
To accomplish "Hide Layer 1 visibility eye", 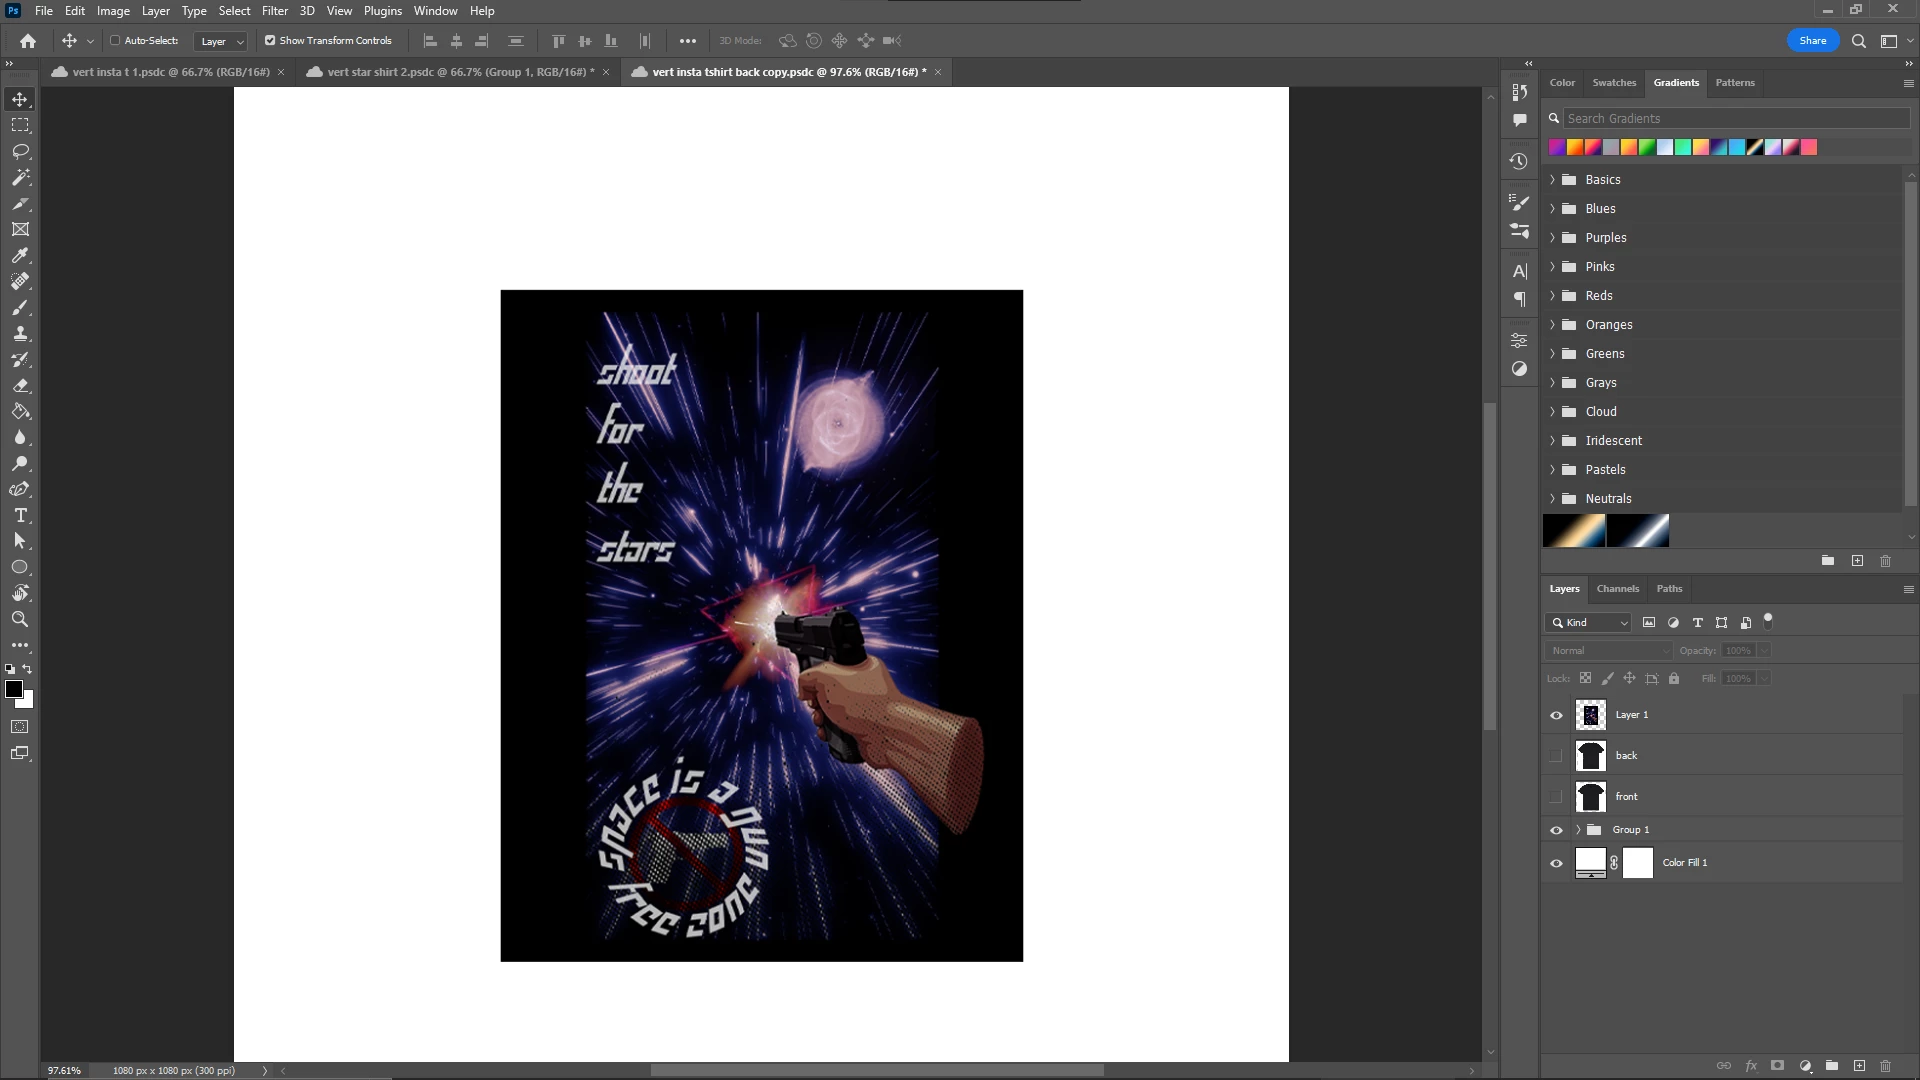I will click(x=1556, y=715).
